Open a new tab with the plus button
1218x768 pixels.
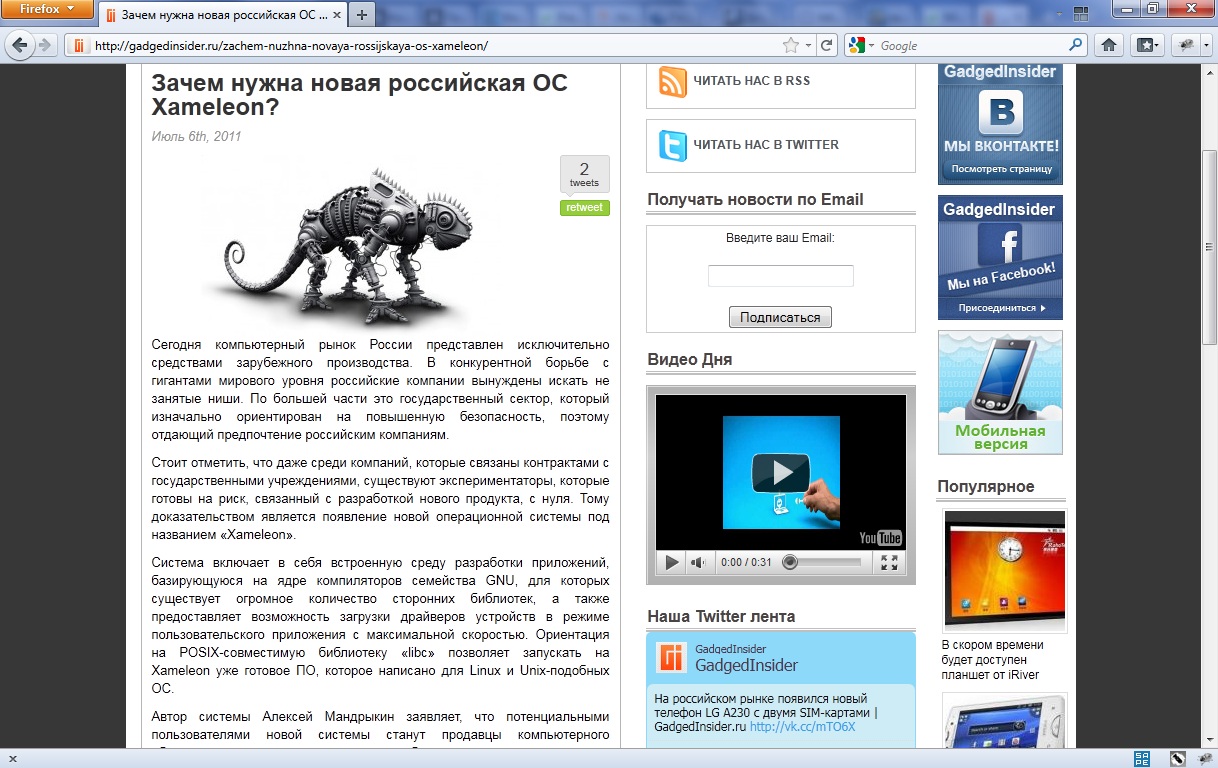pyautogui.click(x=361, y=15)
